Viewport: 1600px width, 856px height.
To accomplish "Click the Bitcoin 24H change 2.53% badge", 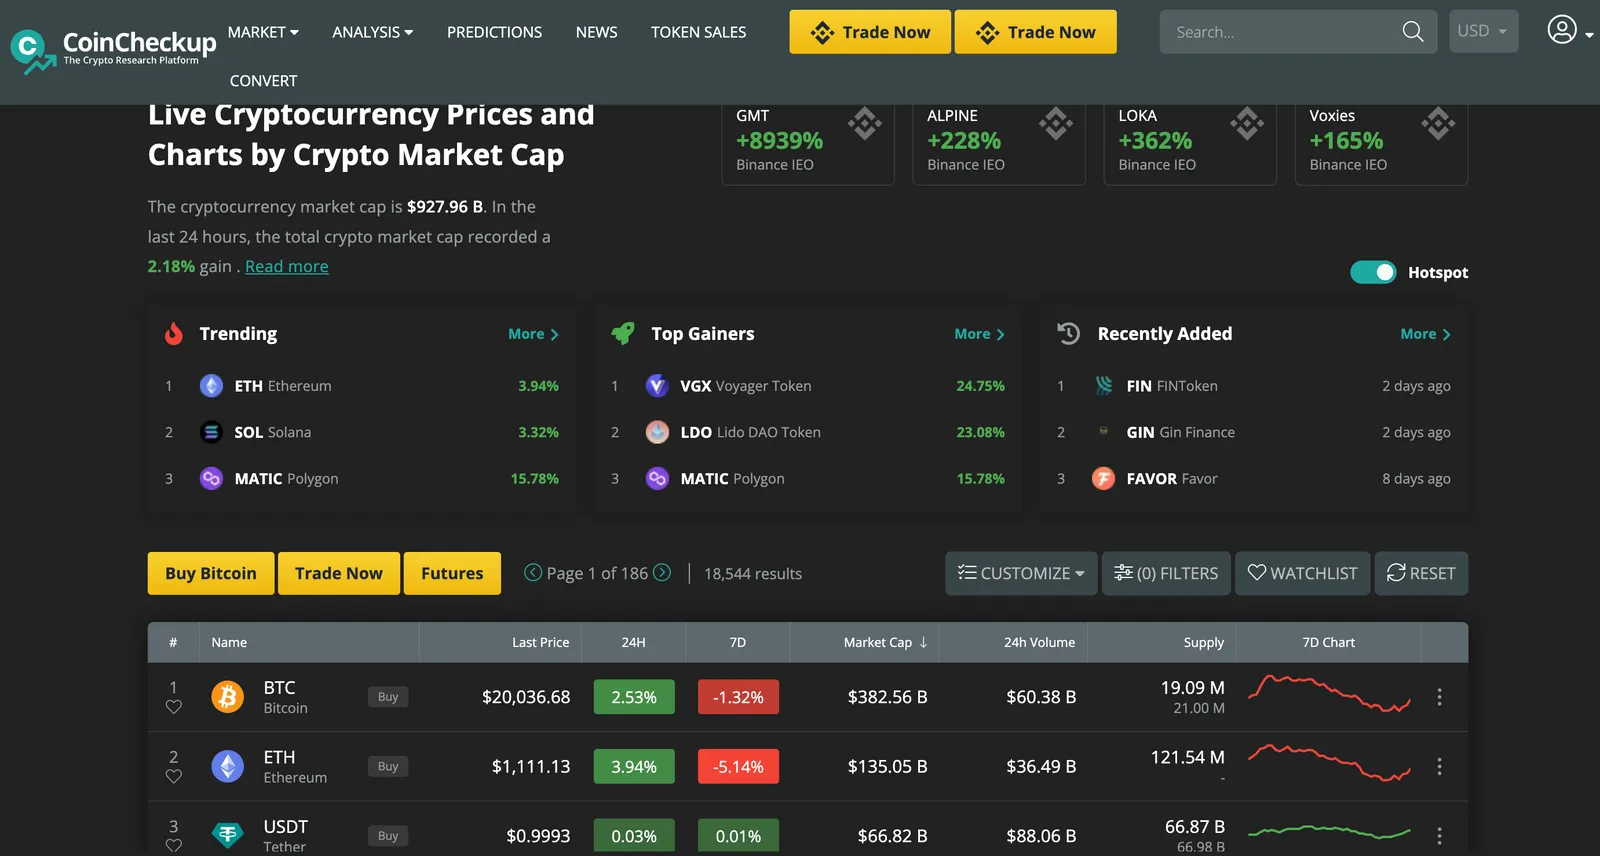I will pyautogui.click(x=634, y=697).
